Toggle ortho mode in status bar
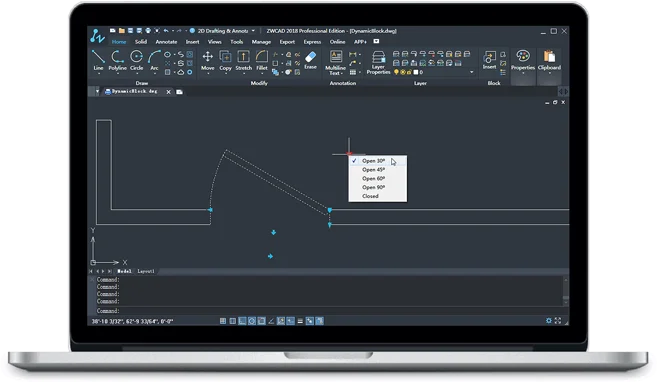Viewport: 657px width, 382px height. [242, 321]
